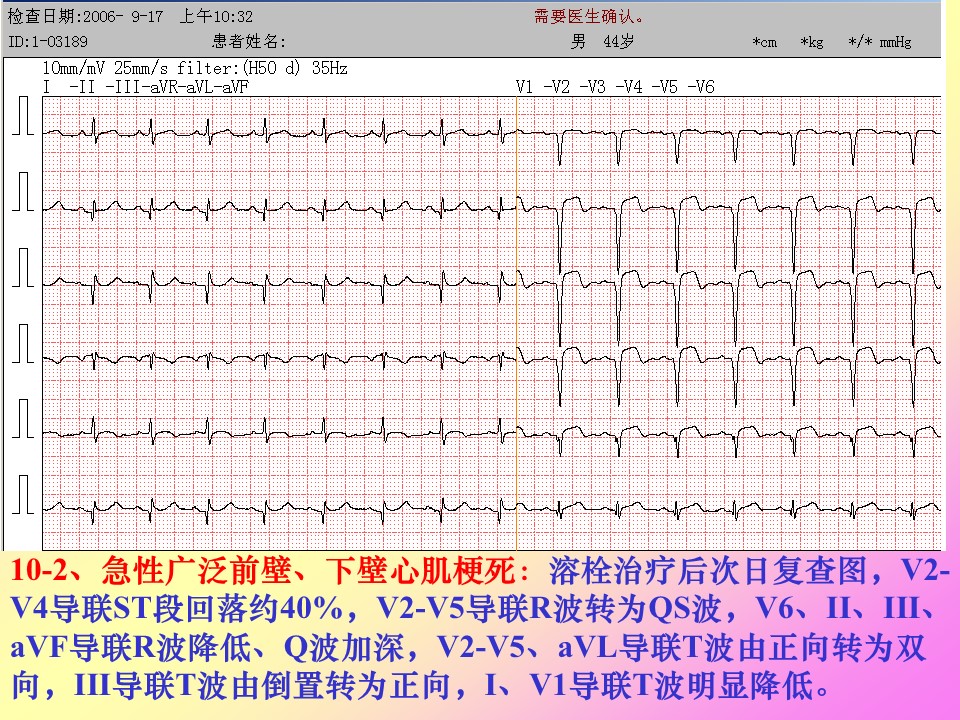Click the calibration pulse of the fourth row
The width and height of the screenshot is (960, 720).
point(23,343)
